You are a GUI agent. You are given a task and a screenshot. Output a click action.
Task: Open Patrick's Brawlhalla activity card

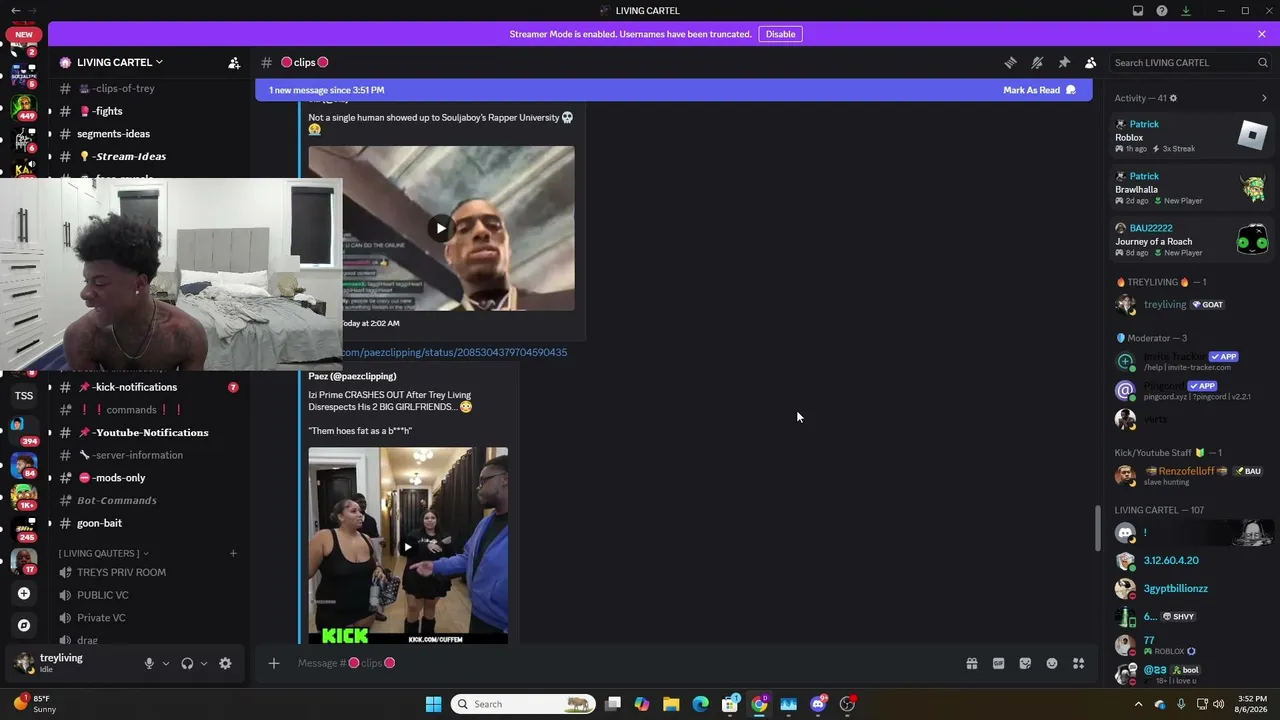[x=1192, y=188]
